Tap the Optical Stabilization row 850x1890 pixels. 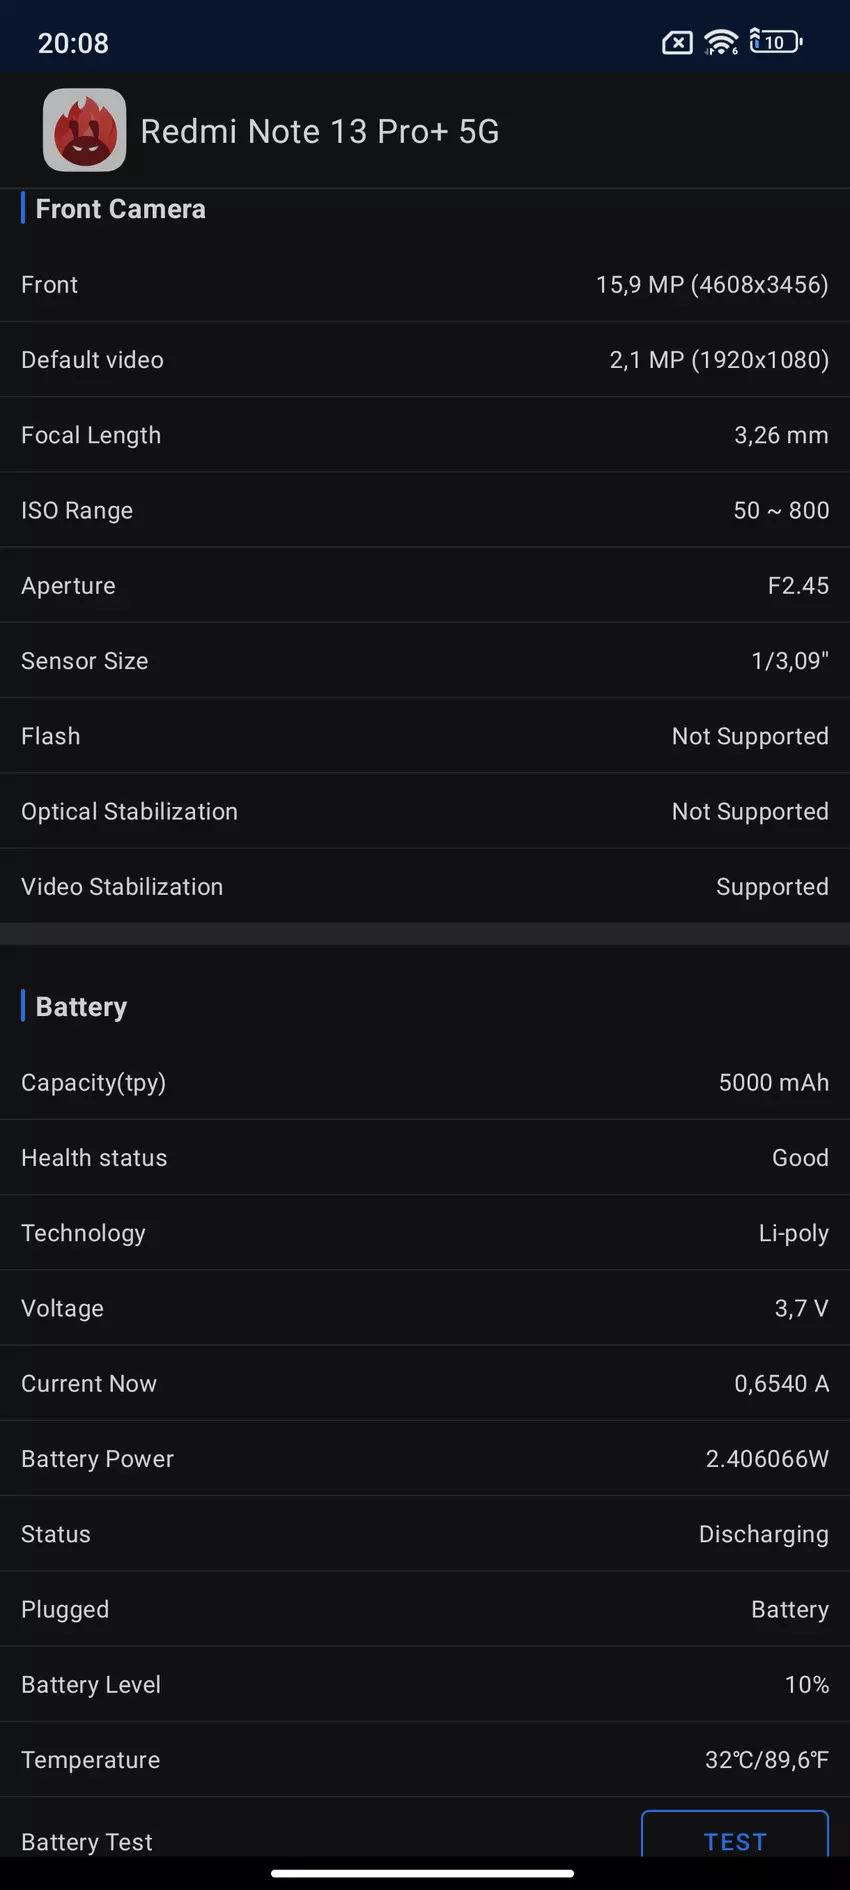(425, 811)
